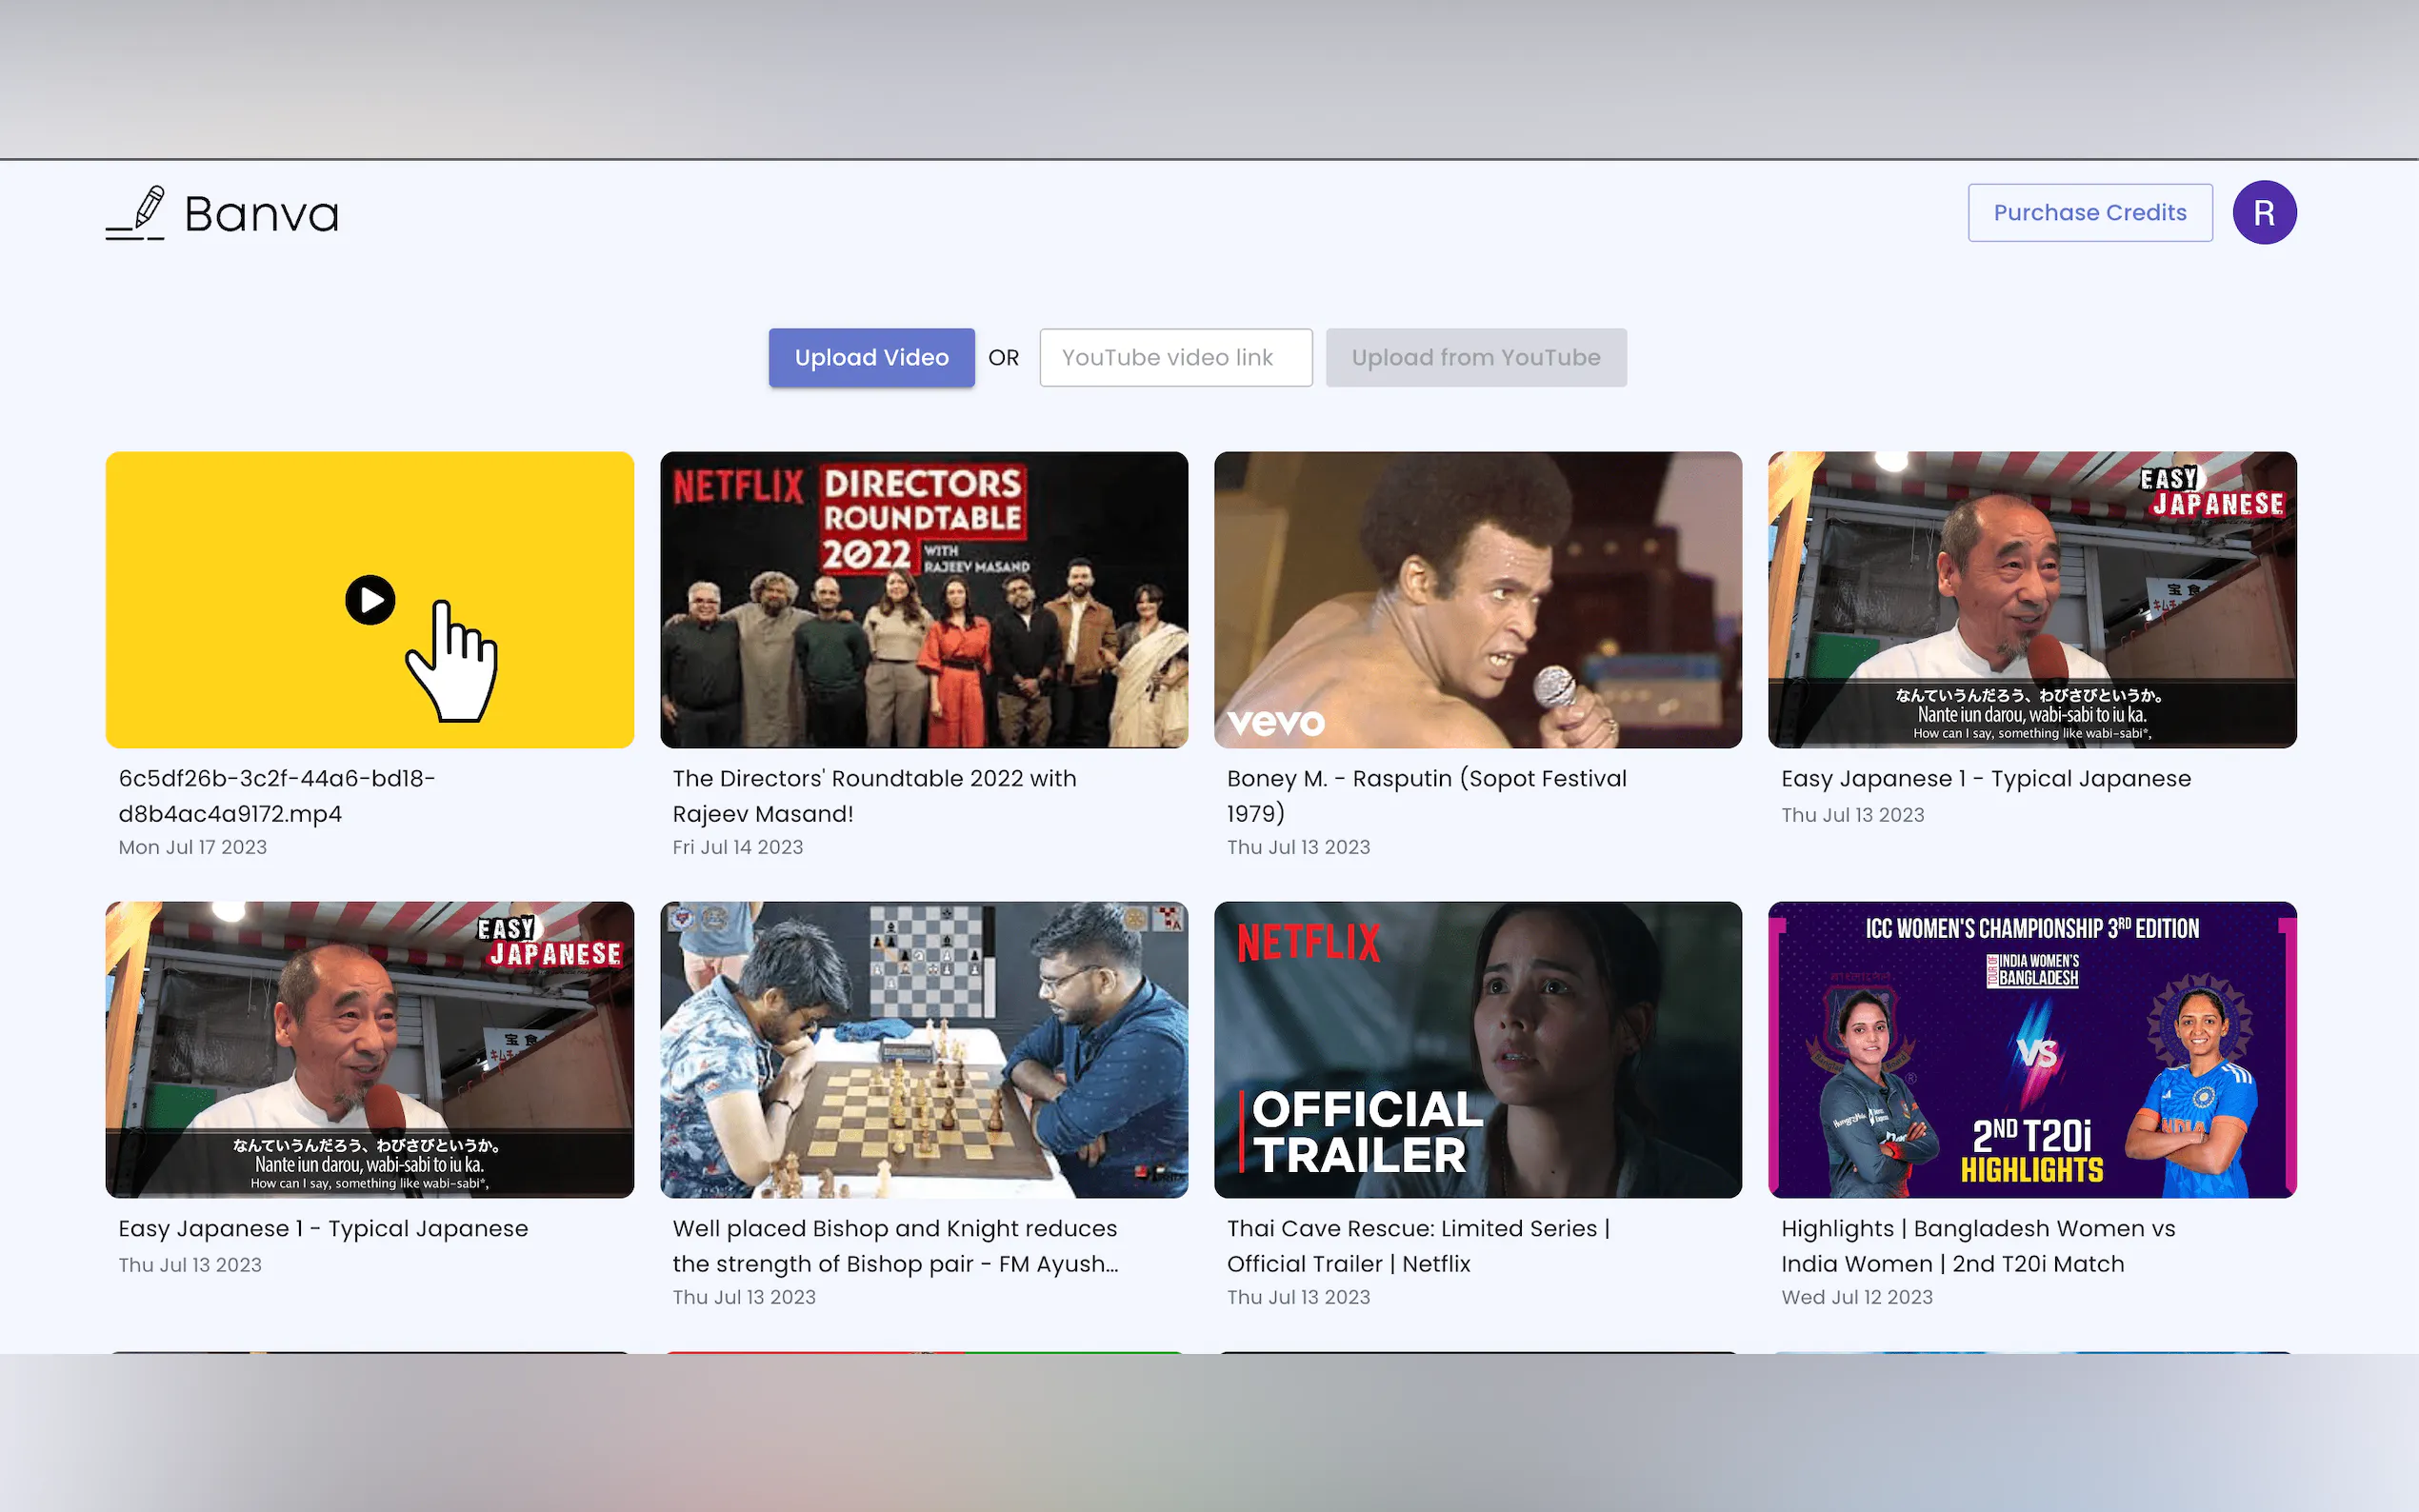This screenshot has height=1512, width=2419.
Task: Open Directors' Roundtable 2022 thumbnail
Action: [923, 600]
